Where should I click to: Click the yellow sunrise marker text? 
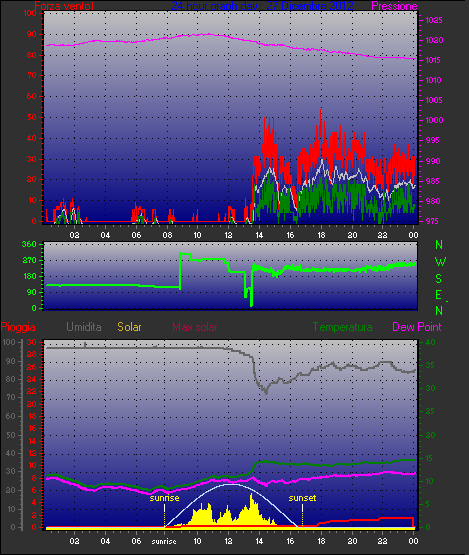[164, 498]
